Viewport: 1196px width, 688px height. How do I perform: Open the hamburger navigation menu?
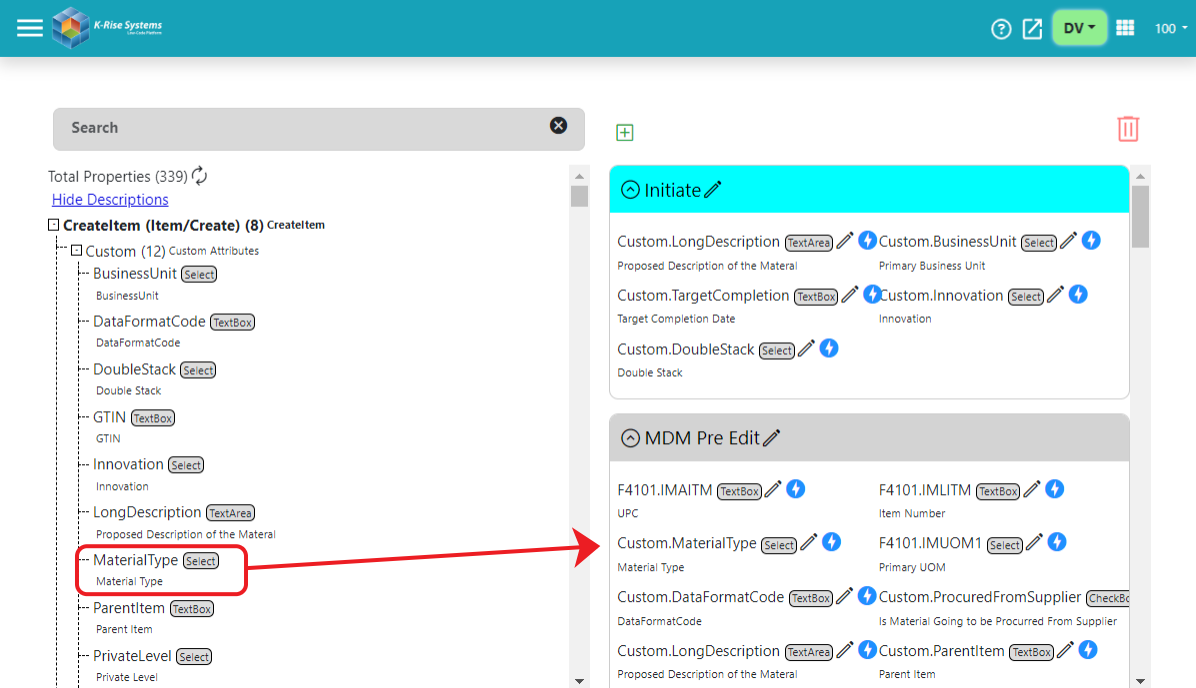(x=30, y=27)
